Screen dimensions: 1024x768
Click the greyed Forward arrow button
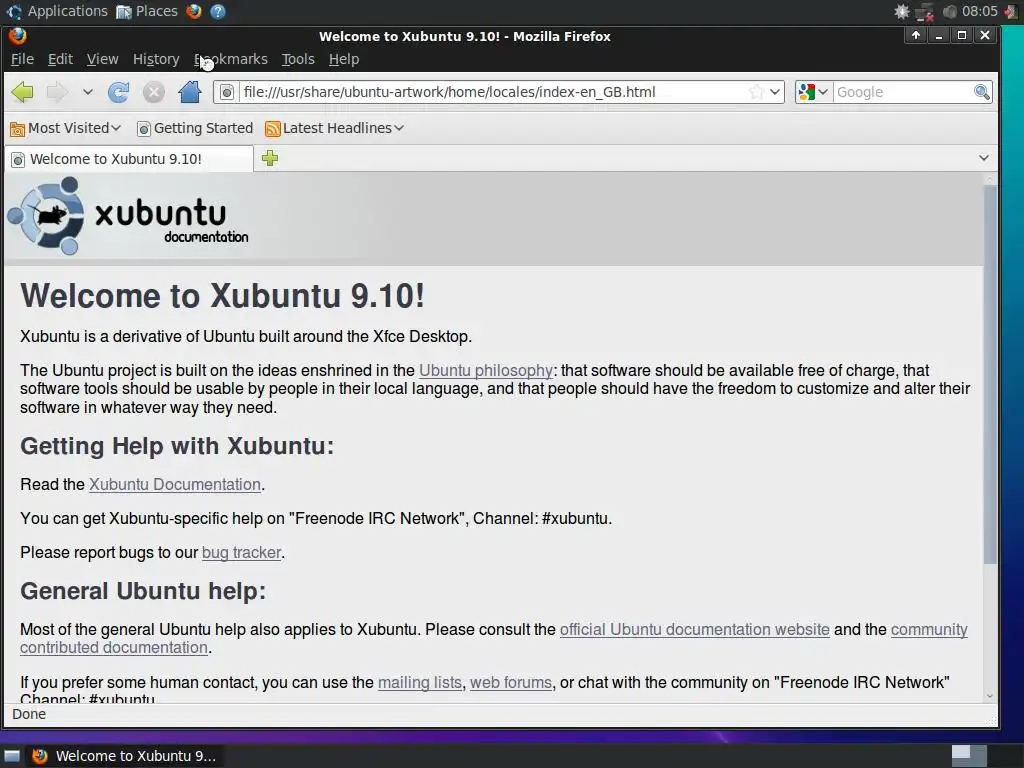57,92
